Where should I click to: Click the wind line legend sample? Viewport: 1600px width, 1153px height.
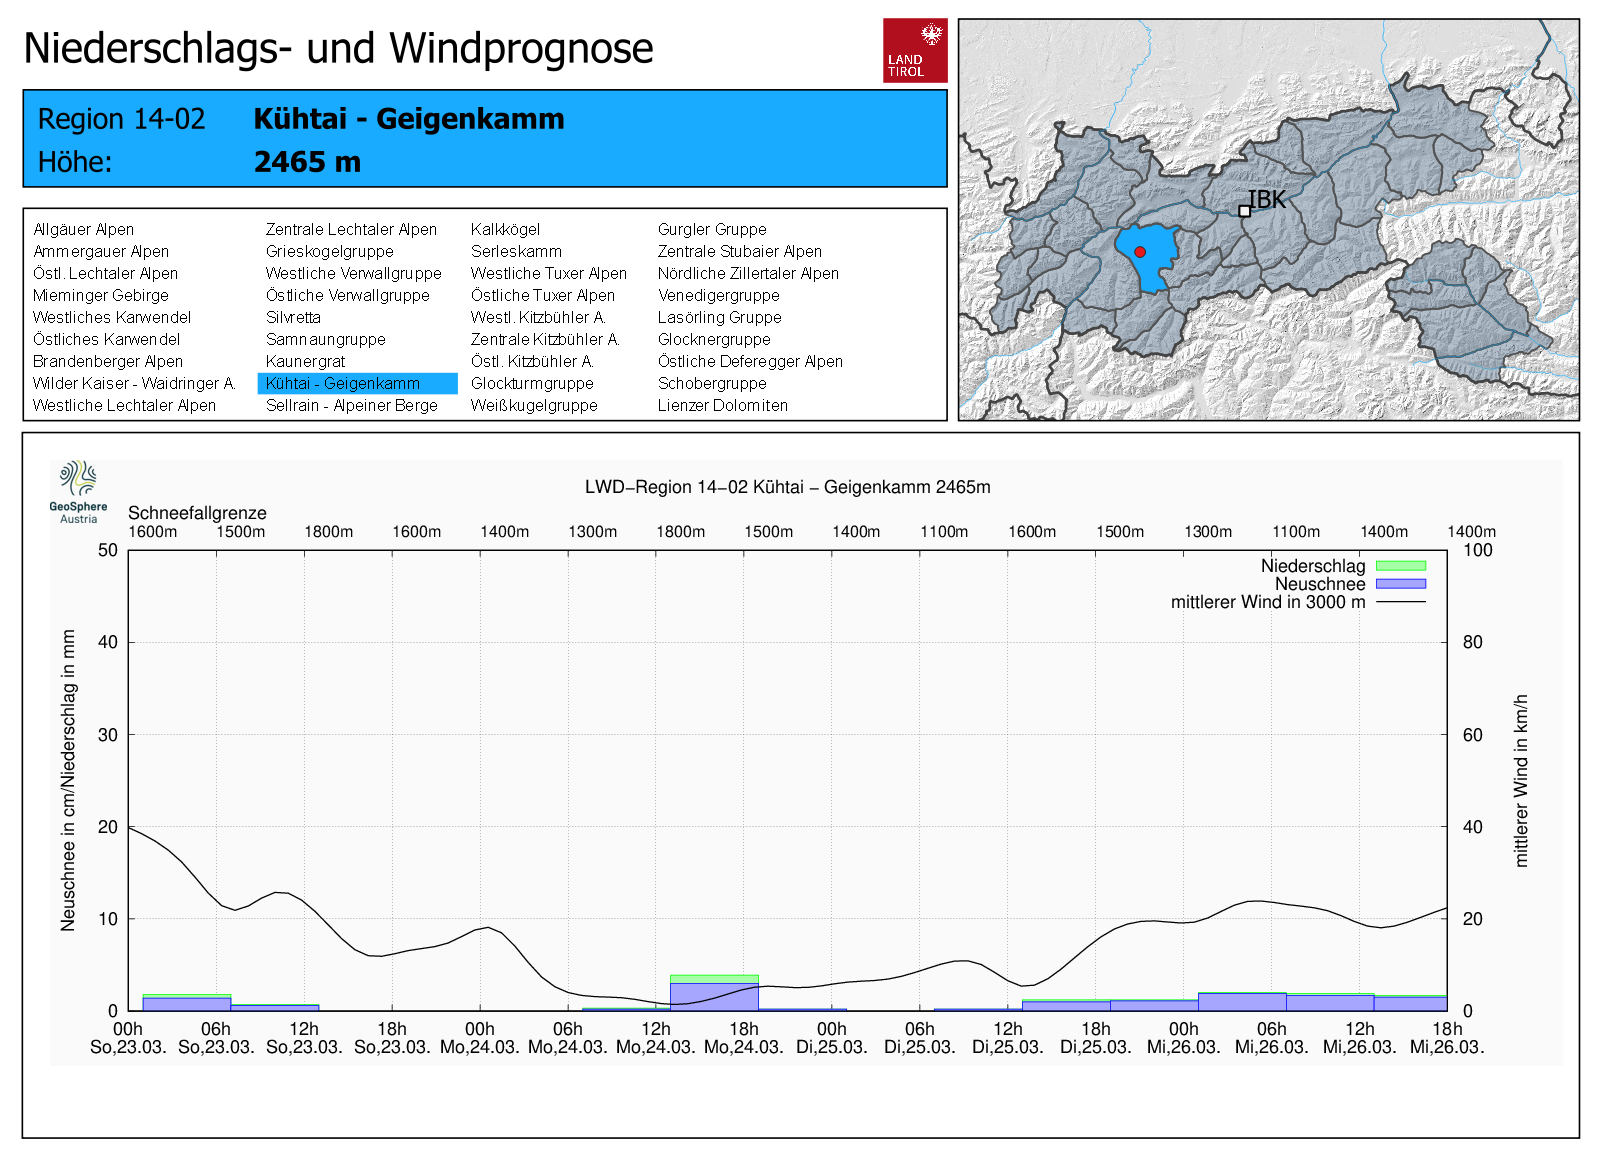click(x=1400, y=602)
